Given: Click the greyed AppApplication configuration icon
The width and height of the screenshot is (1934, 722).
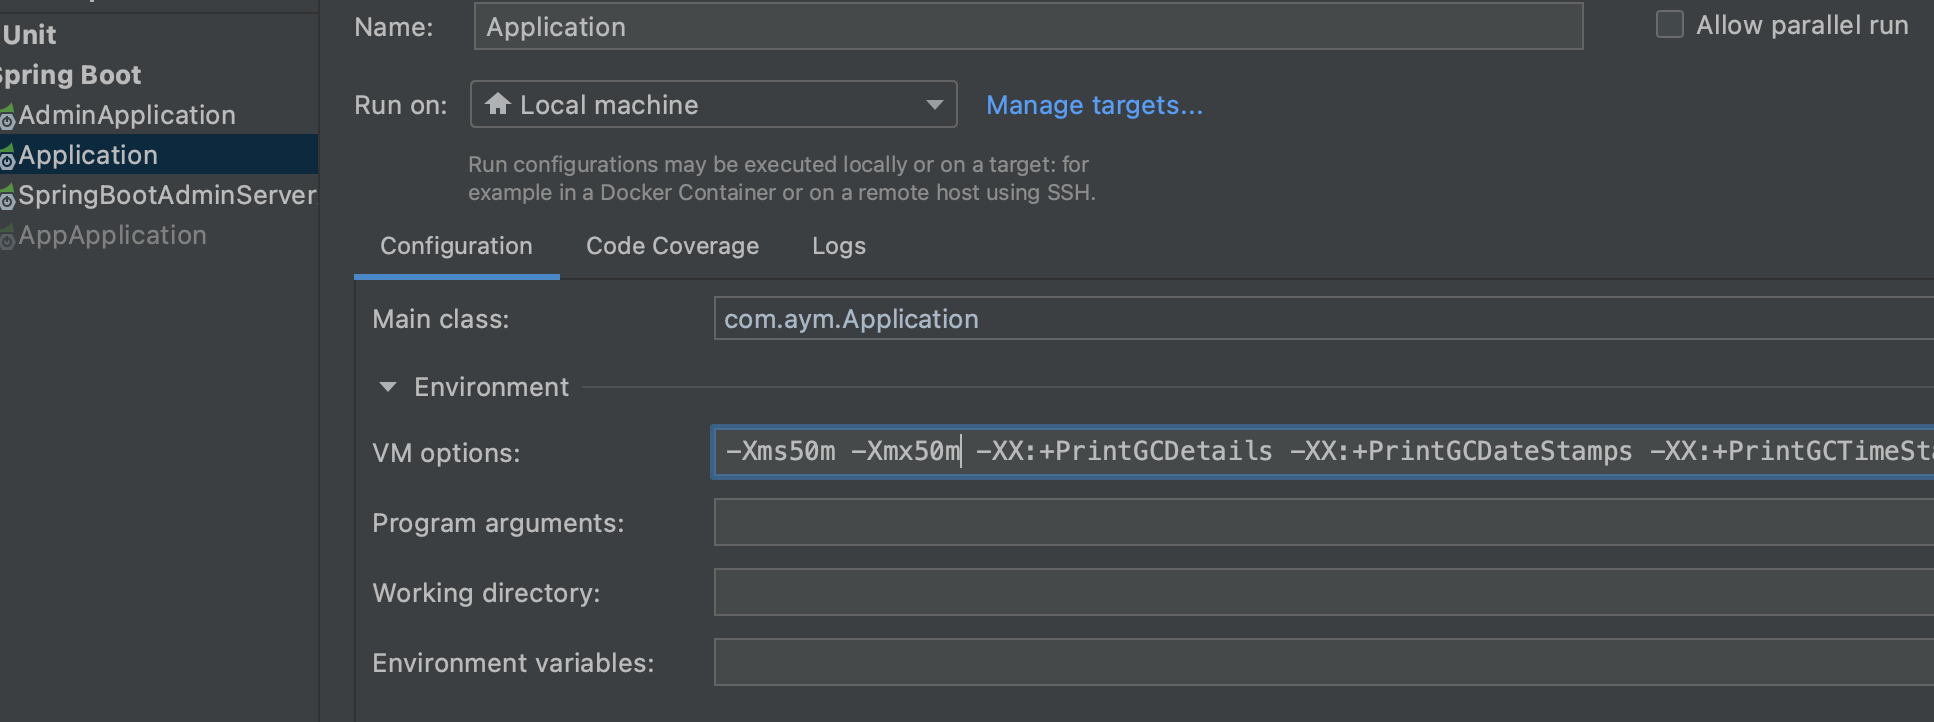Looking at the screenshot, I should 7,237.
